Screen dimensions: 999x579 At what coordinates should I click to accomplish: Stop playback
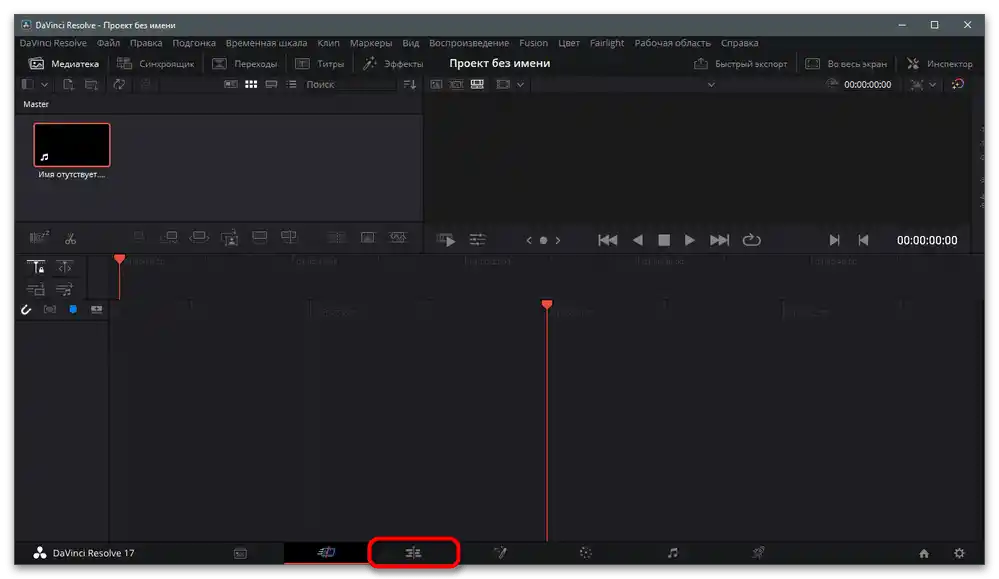(x=664, y=240)
